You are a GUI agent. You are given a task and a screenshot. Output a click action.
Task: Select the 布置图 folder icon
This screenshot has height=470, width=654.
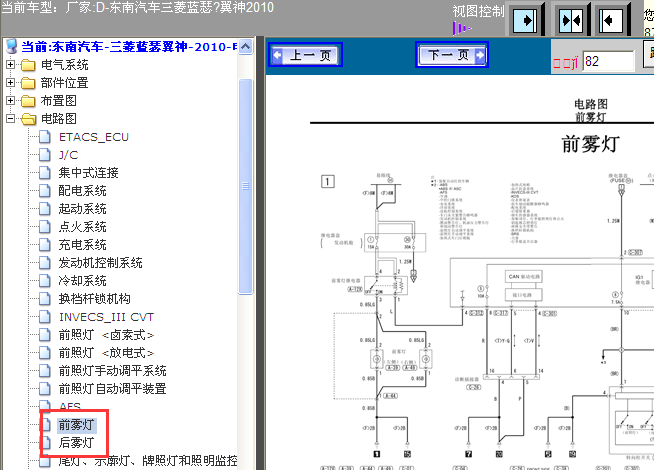pyautogui.click(x=28, y=101)
